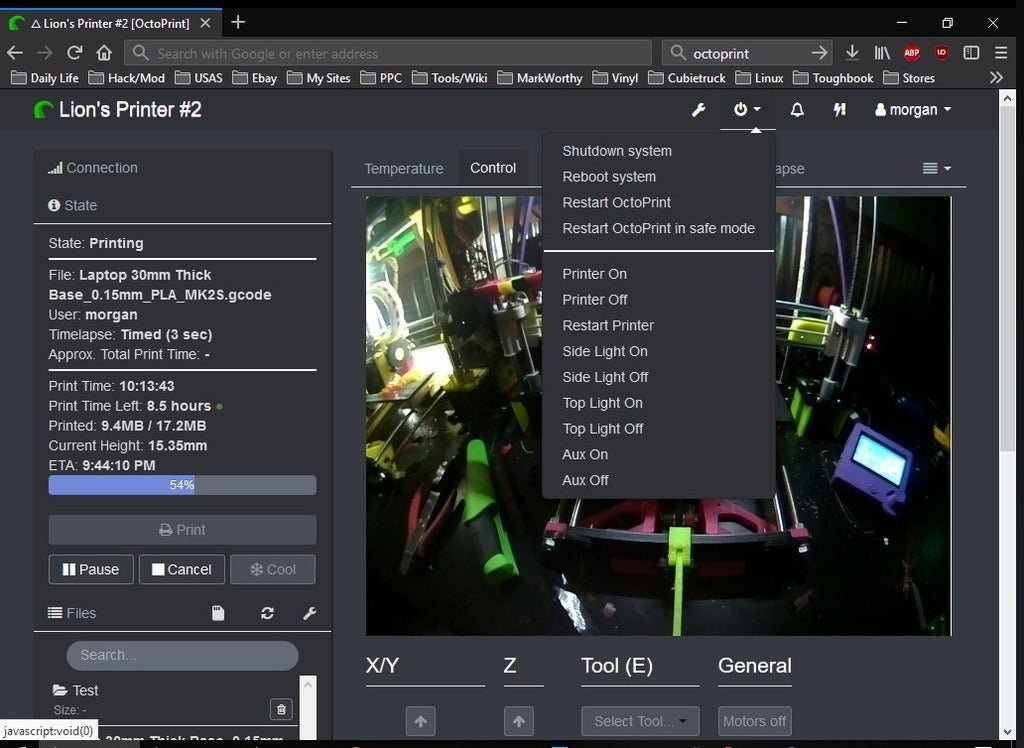The height and width of the screenshot is (748, 1024).
Task: Open folder management wrench in Files panel
Action: click(310, 613)
